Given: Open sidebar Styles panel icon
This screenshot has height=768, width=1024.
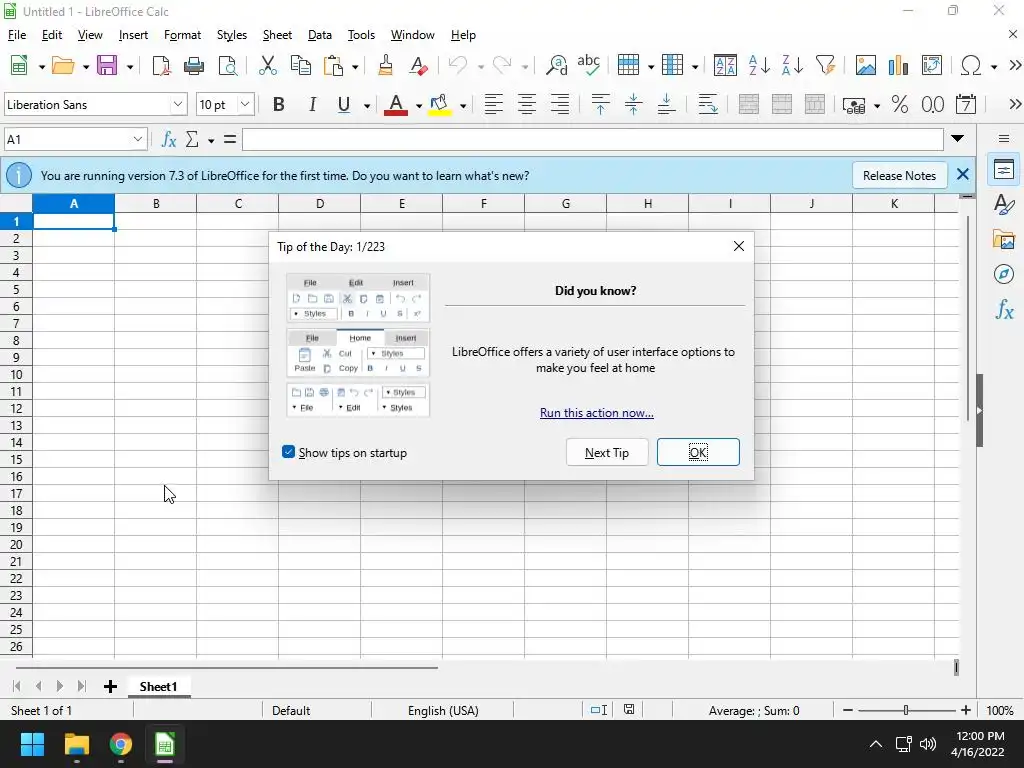Looking at the screenshot, I should [1004, 204].
